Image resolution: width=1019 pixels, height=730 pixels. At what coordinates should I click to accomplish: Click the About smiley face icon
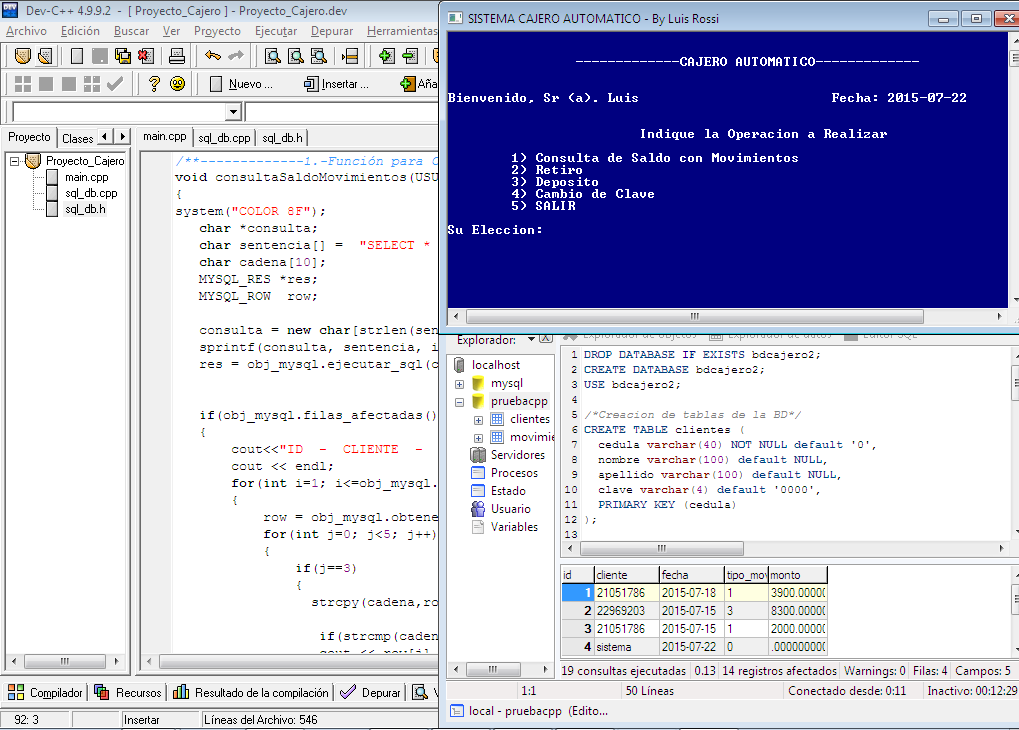pyautogui.click(x=177, y=84)
